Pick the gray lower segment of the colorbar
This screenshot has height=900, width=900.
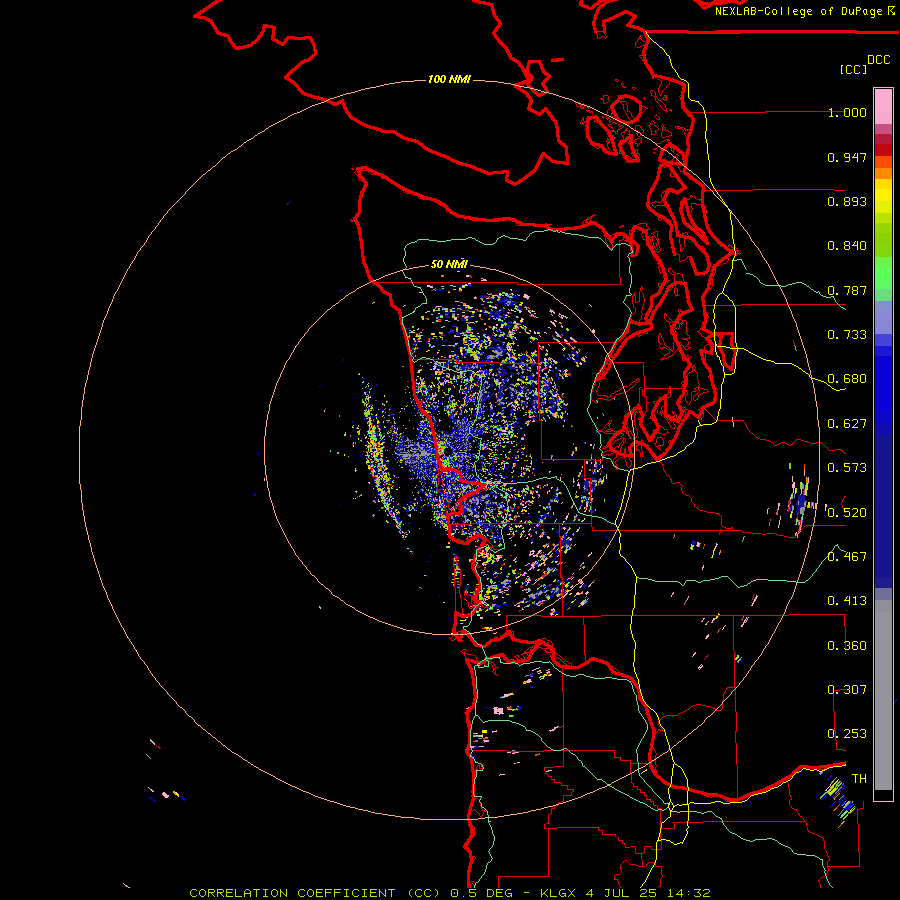[883, 695]
